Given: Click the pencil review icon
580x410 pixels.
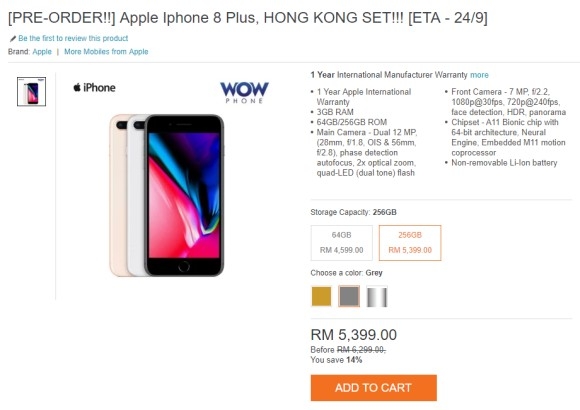Looking at the screenshot, I should point(13,38).
